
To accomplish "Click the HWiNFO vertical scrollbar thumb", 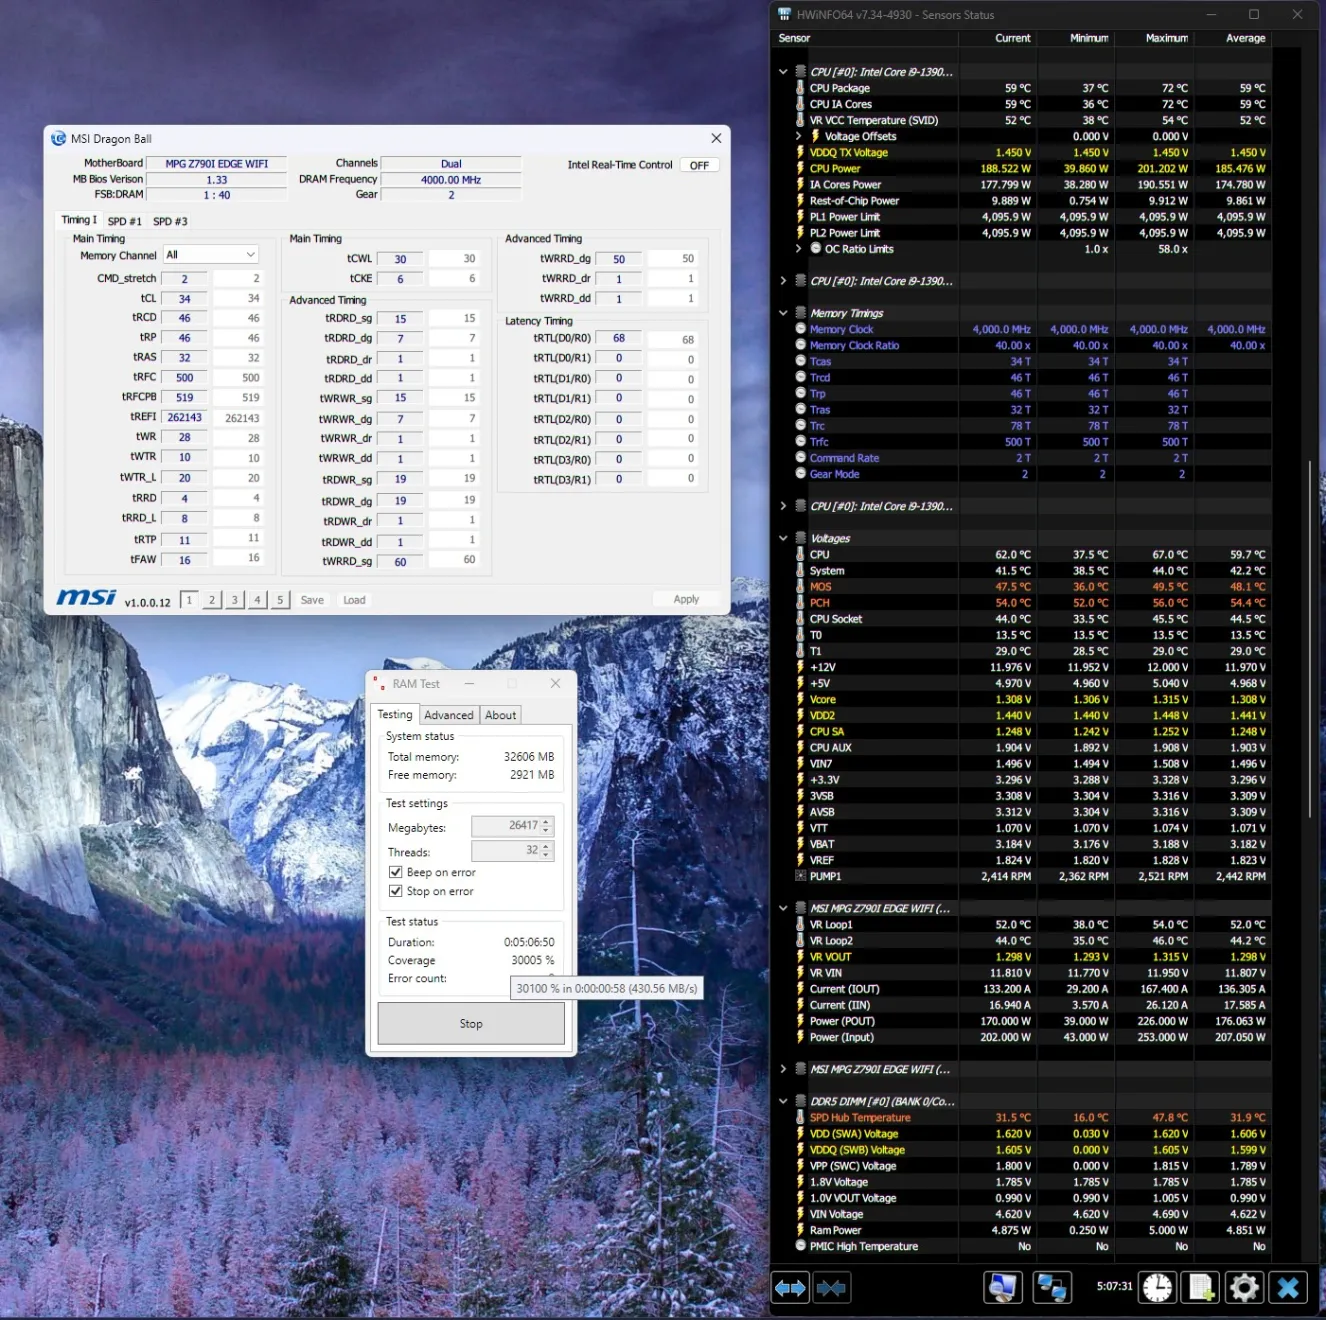I will (1310, 640).
